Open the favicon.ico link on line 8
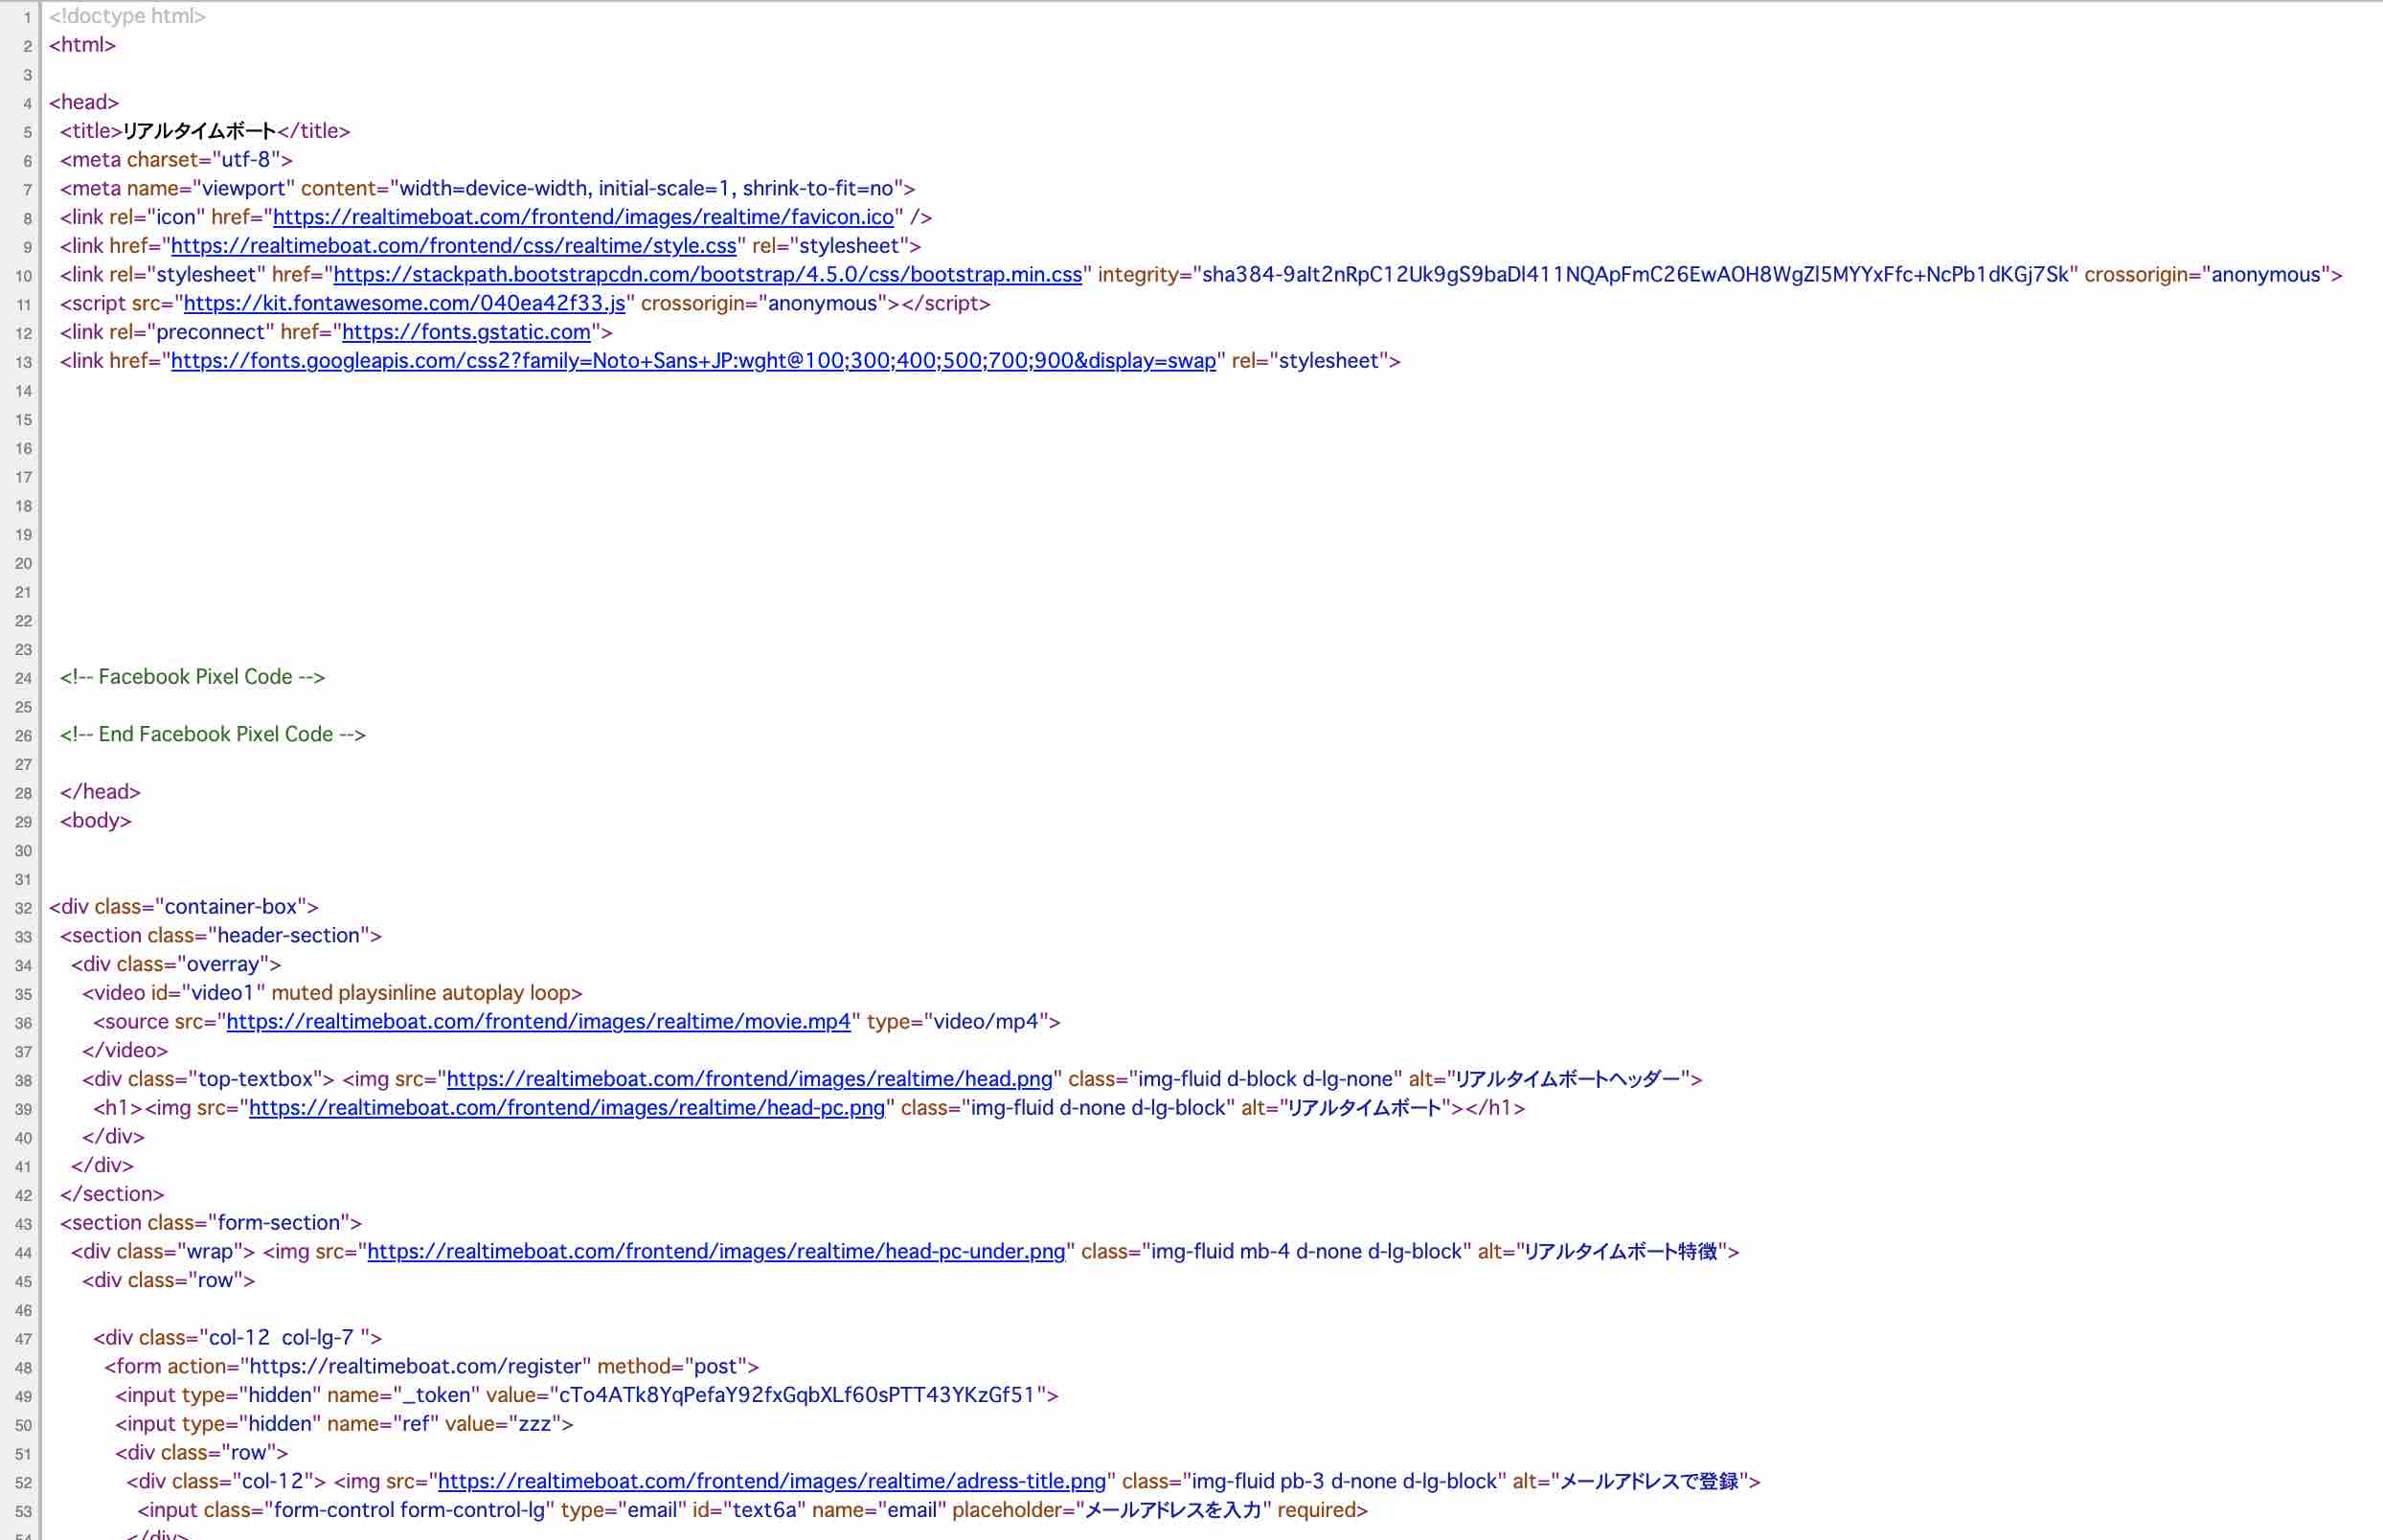Viewport: 2383px width, 1540px height. click(583, 217)
